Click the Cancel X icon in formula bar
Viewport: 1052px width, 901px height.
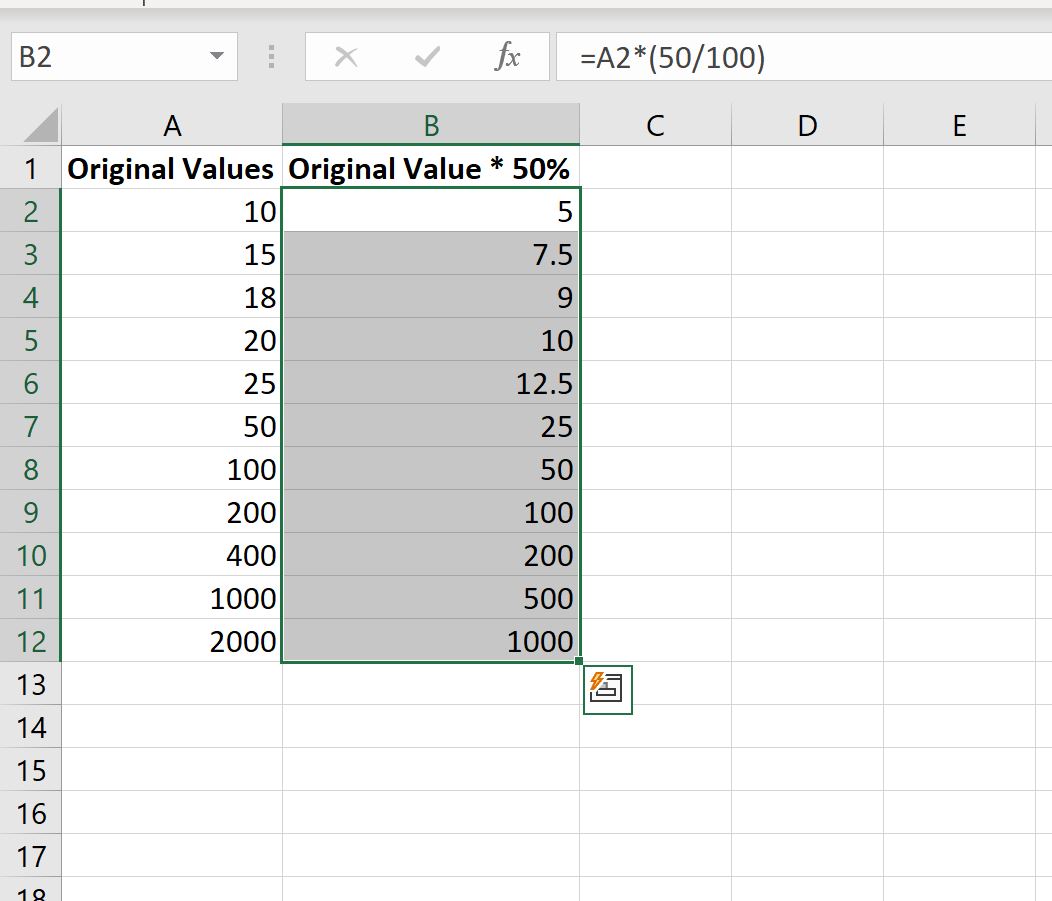point(346,57)
